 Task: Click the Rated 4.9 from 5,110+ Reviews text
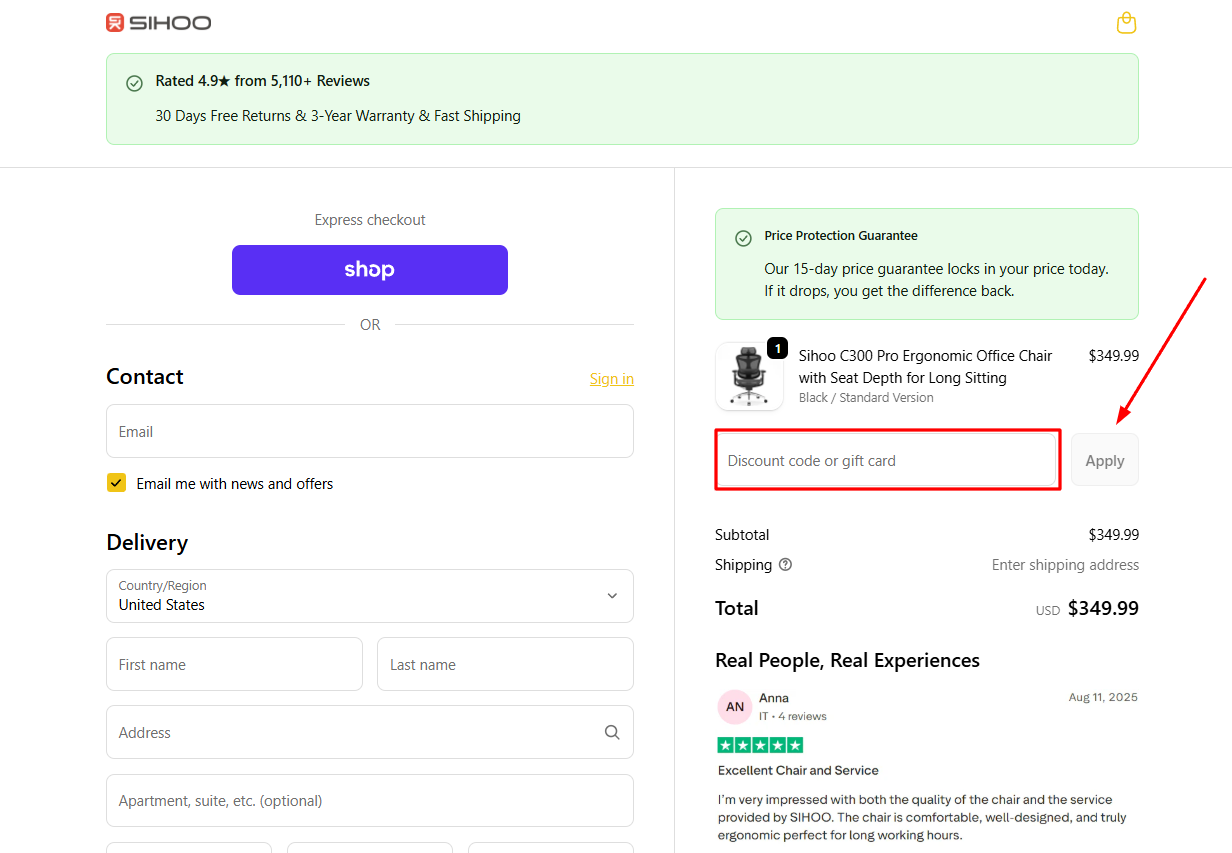(262, 81)
